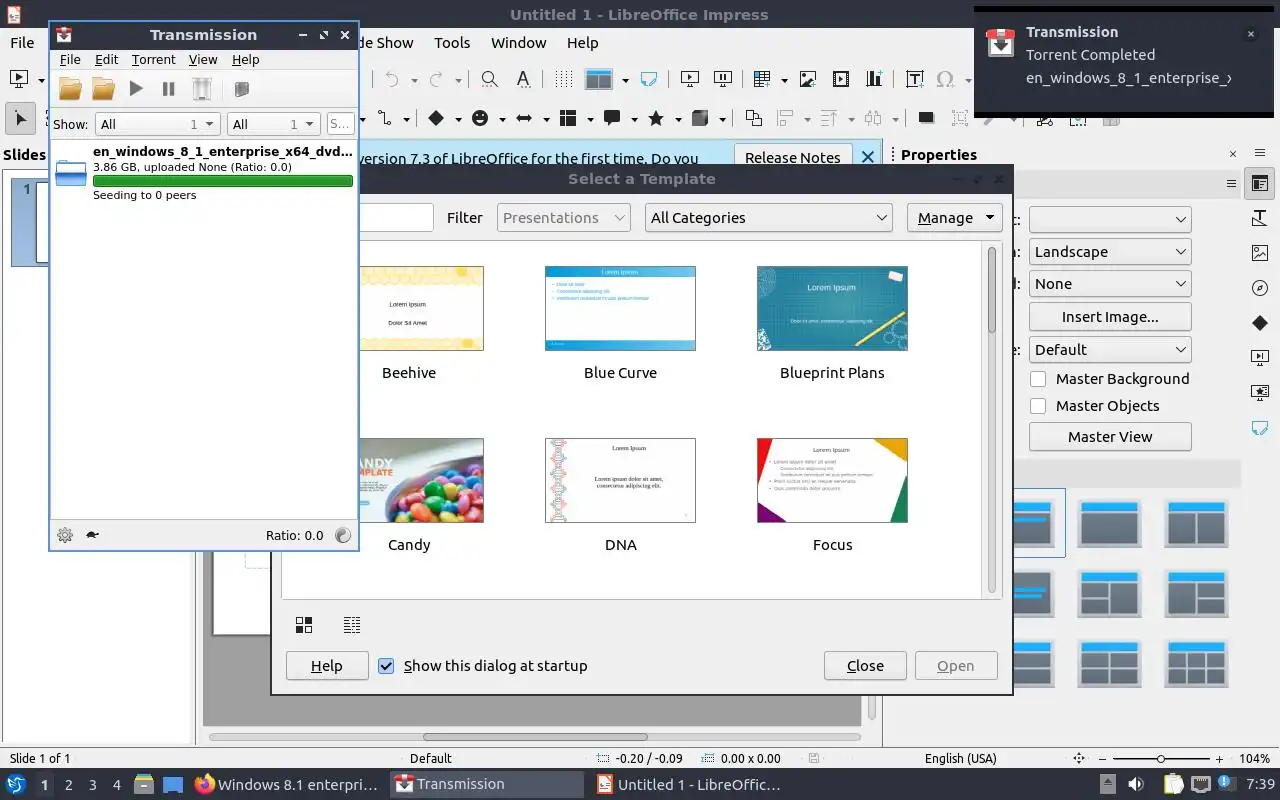This screenshot has width=1280, height=800.
Task: Open sidebar Animation deck icon
Action: pyautogui.click(x=1260, y=392)
